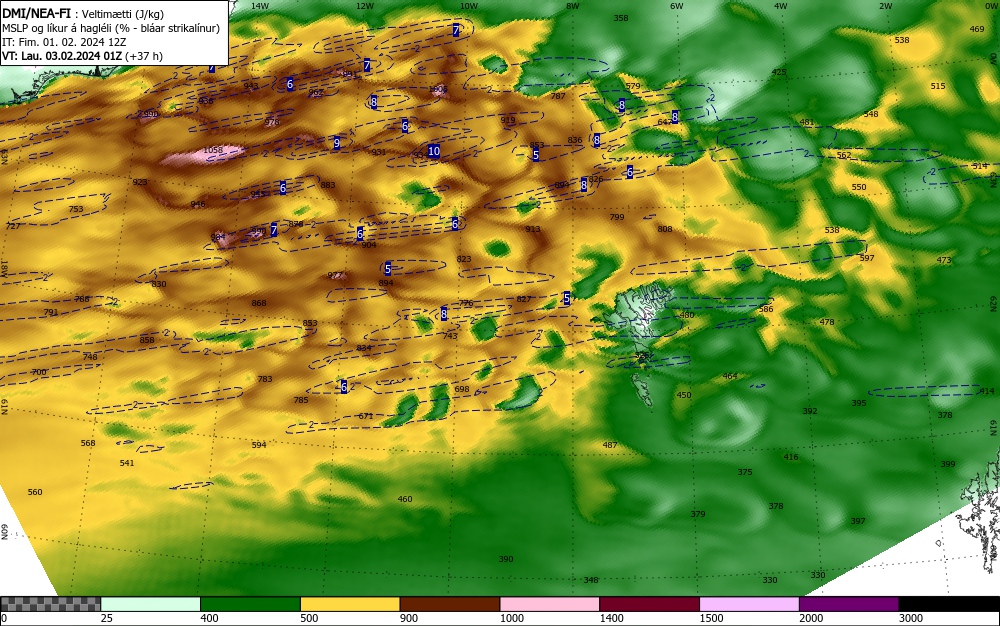This screenshot has width=1000, height=626.
Task: Click the map value 460
Action: (405, 499)
